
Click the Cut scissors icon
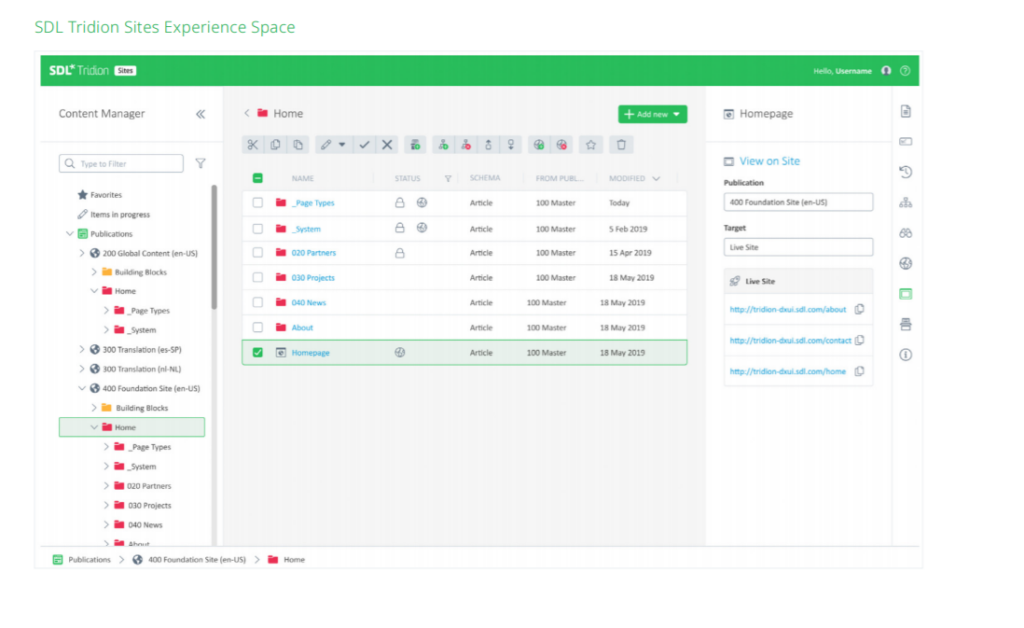click(252, 145)
